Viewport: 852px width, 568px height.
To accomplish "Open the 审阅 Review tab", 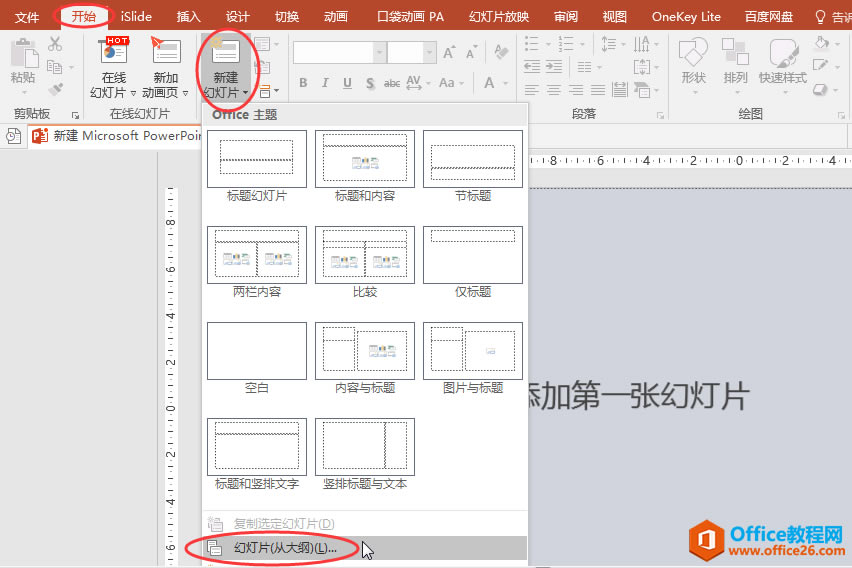I will (x=566, y=17).
